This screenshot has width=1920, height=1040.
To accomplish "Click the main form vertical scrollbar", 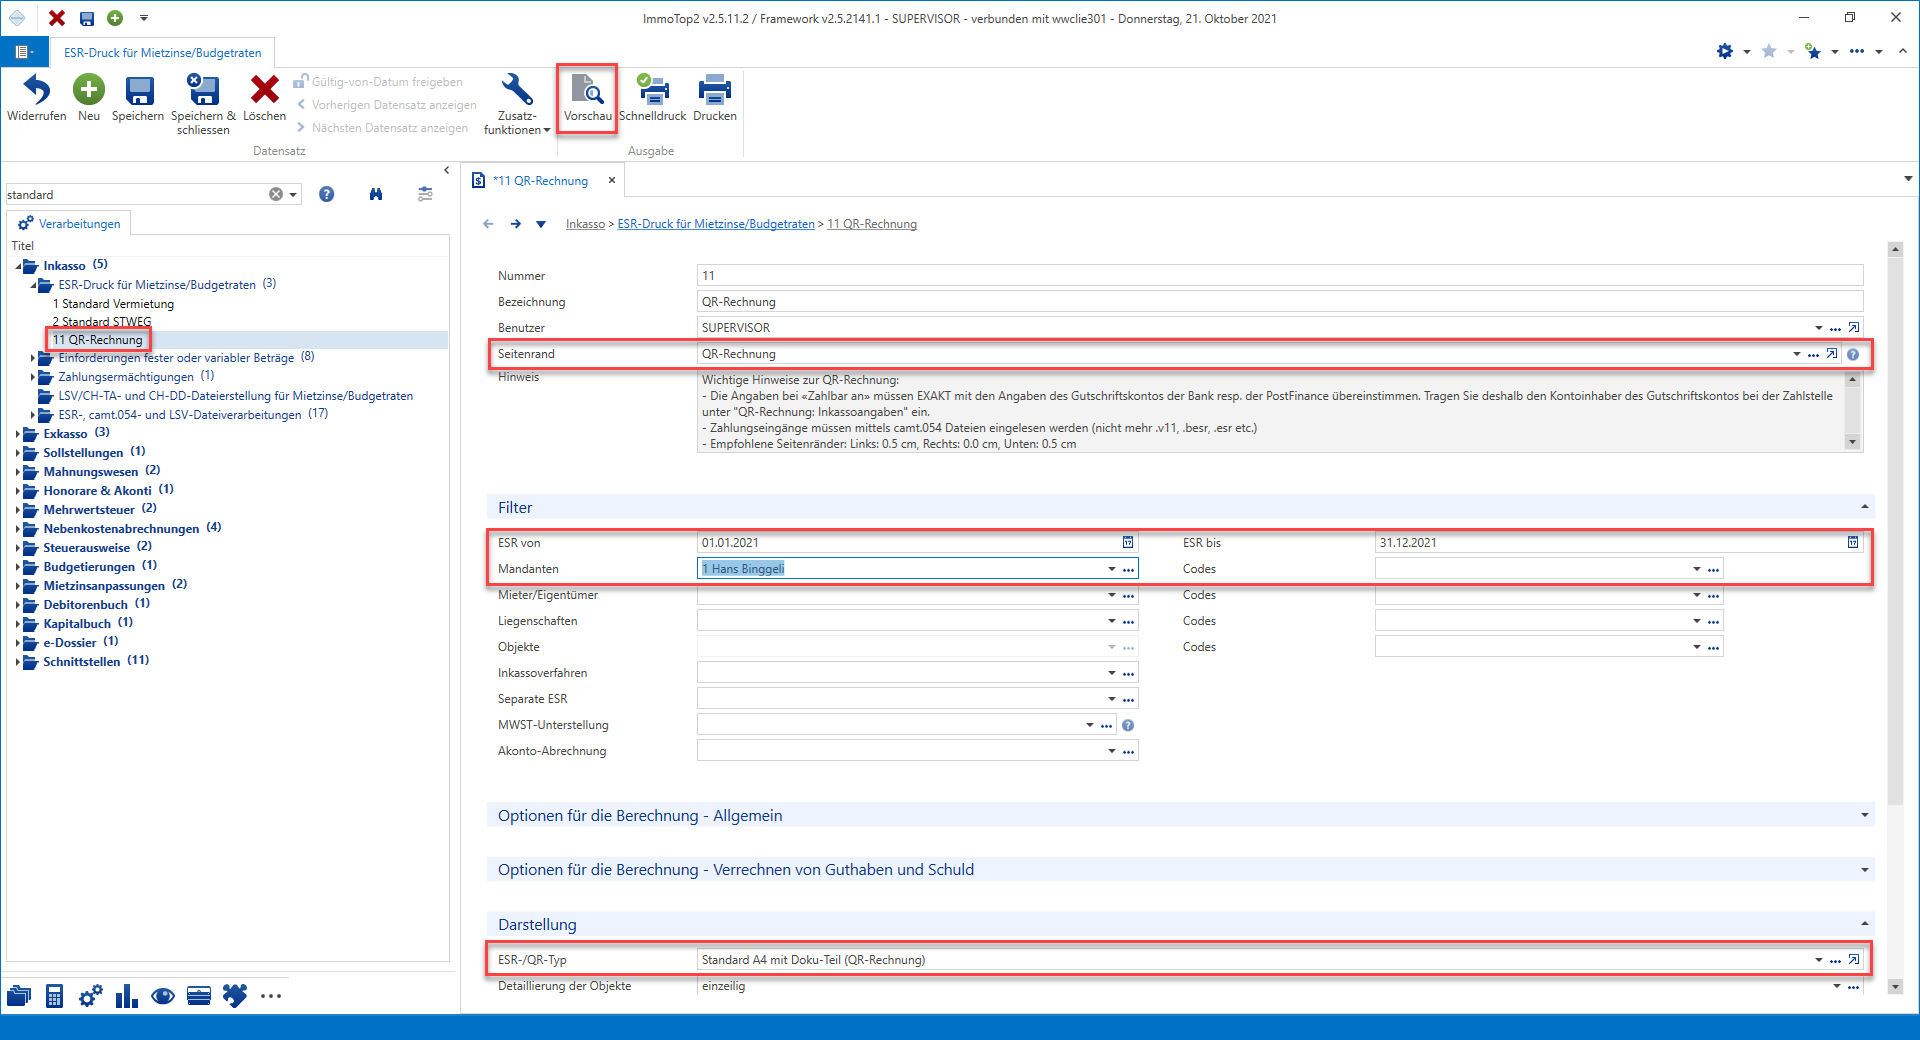I will 1895,530.
